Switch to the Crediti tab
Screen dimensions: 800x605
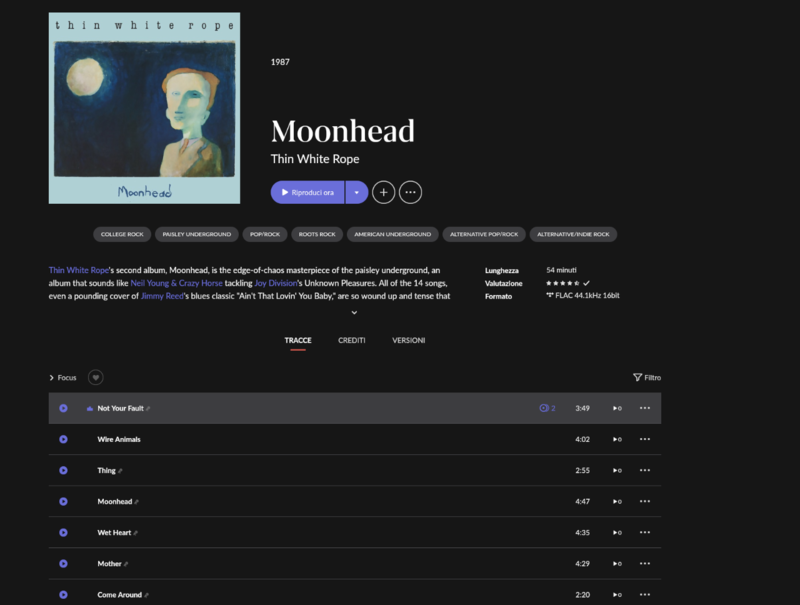tap(352, 340)
